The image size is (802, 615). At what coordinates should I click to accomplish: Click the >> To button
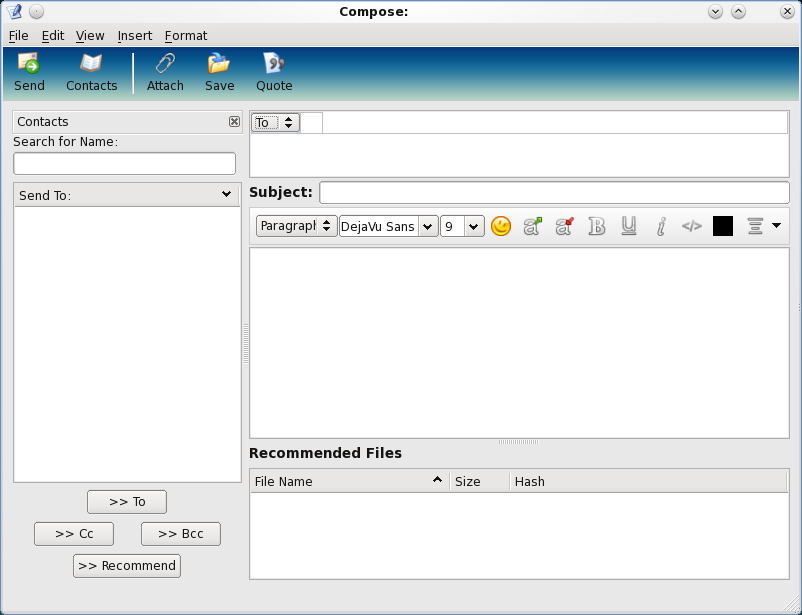[x=127, y=502]
